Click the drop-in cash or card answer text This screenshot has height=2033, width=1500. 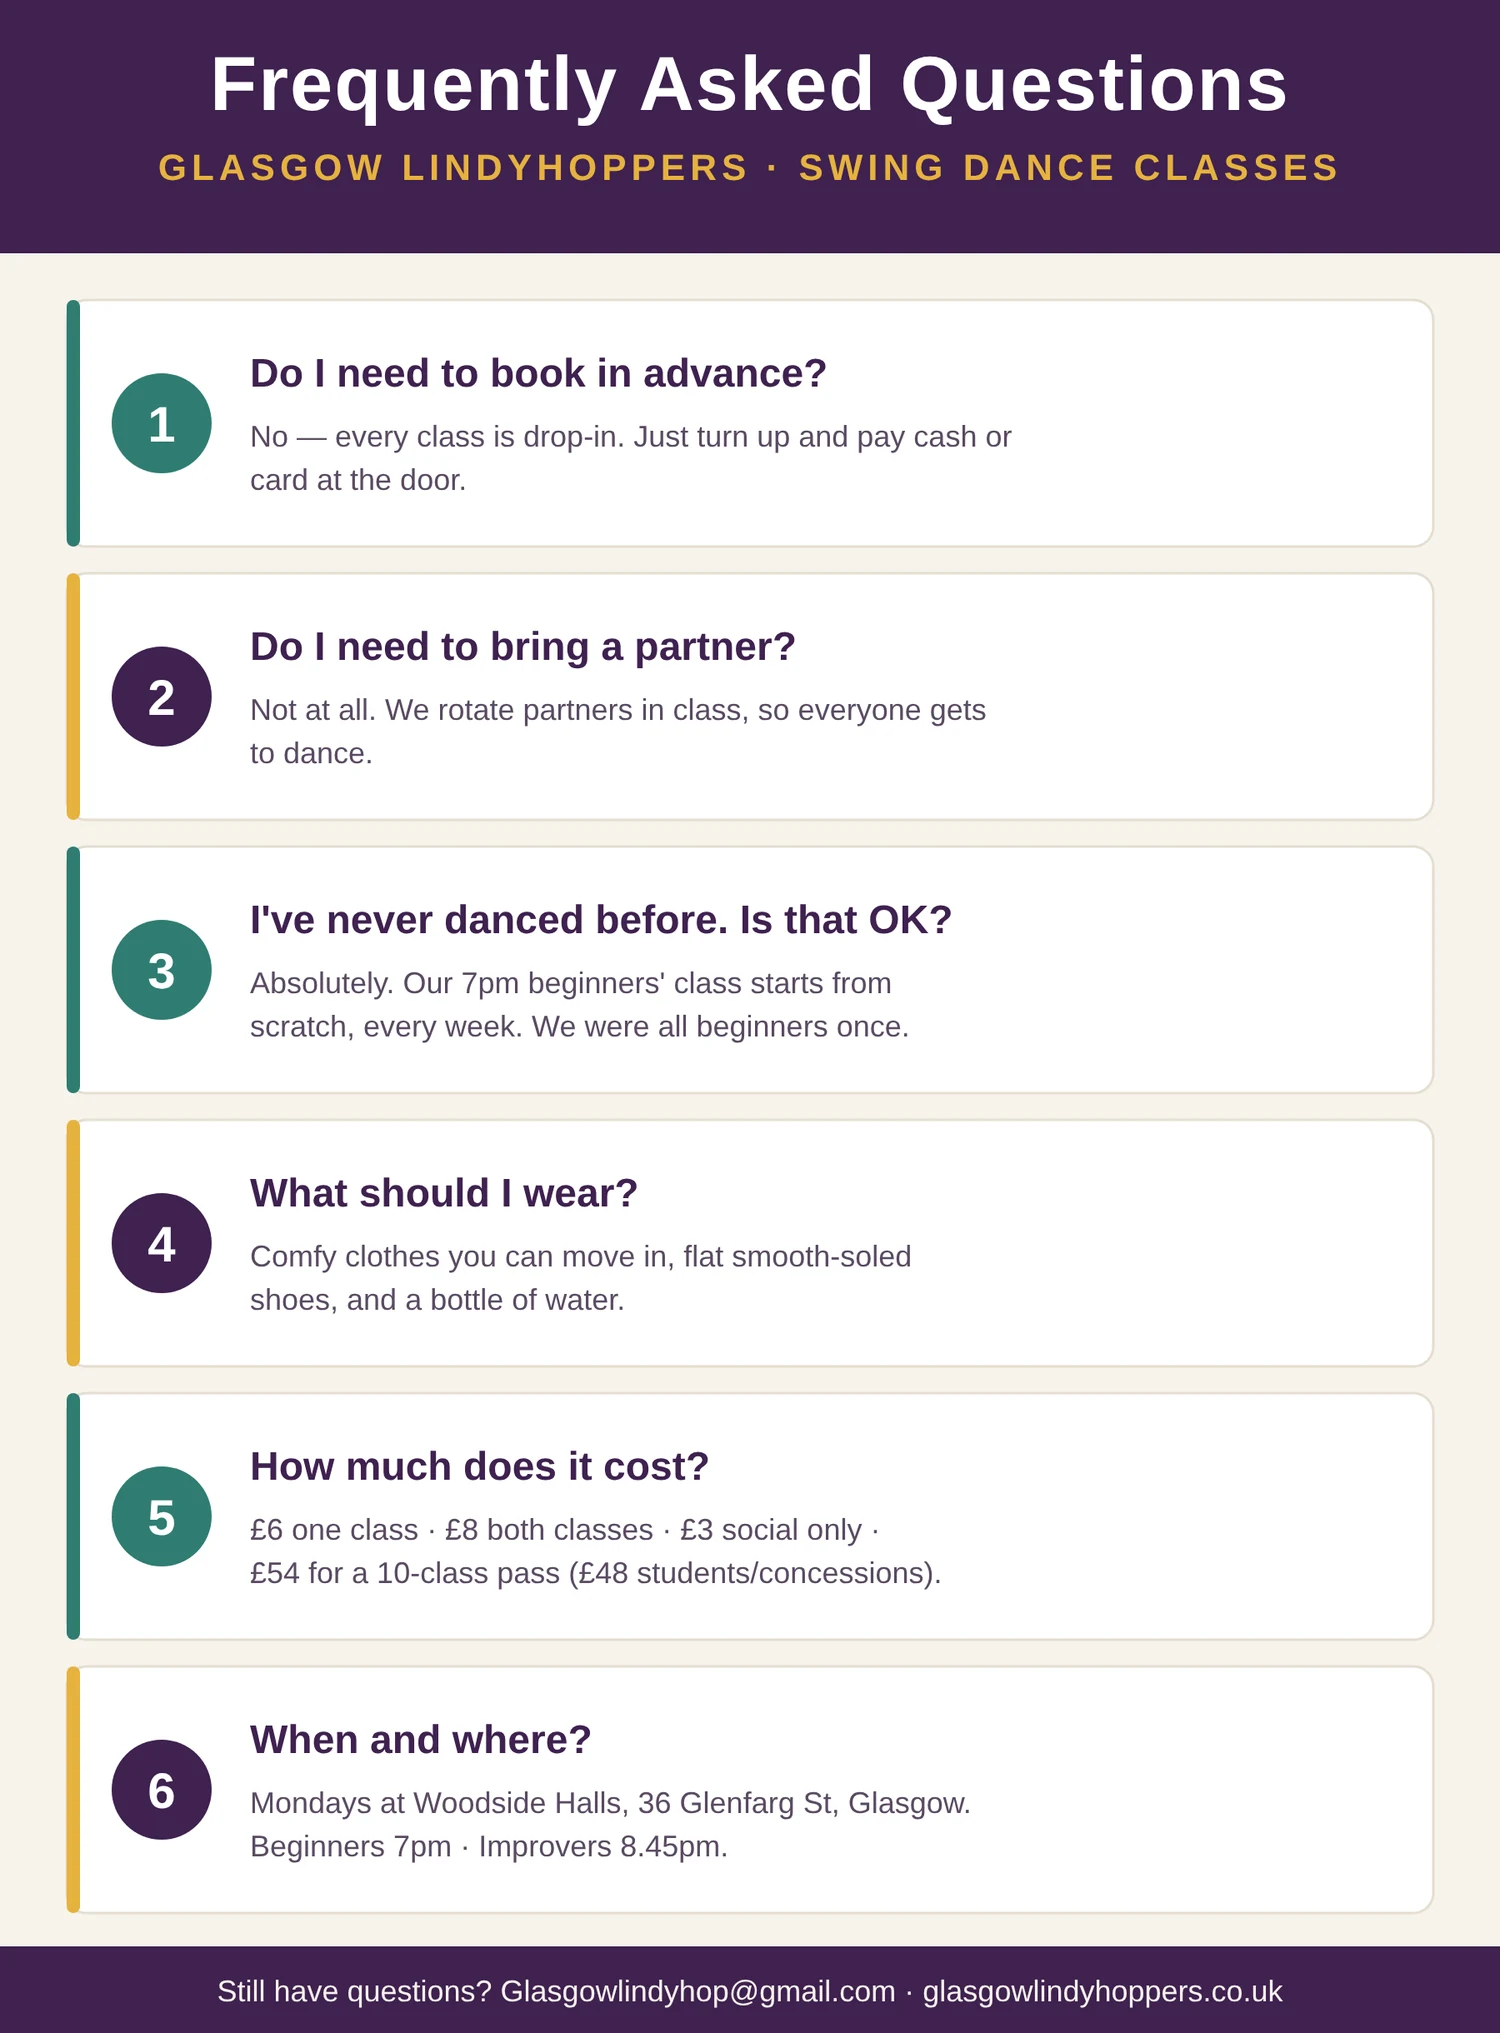(631, 458)
